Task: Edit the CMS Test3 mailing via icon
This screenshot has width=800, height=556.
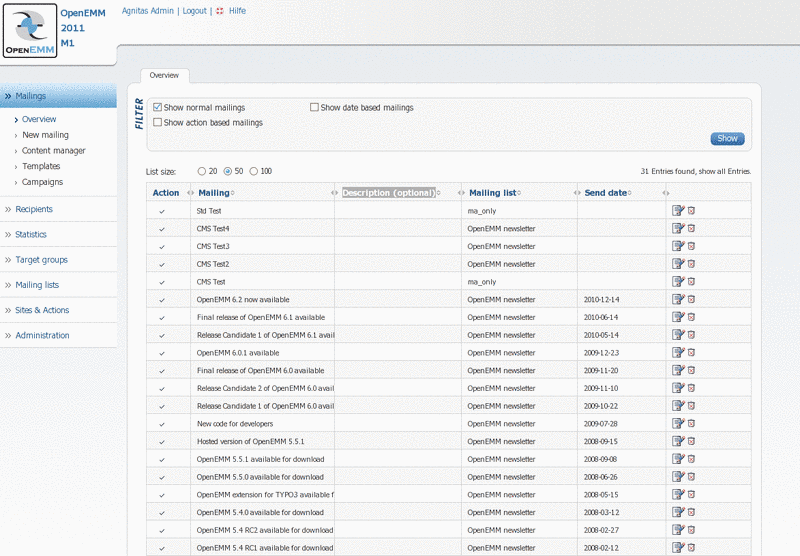Action: coord(678,246)
